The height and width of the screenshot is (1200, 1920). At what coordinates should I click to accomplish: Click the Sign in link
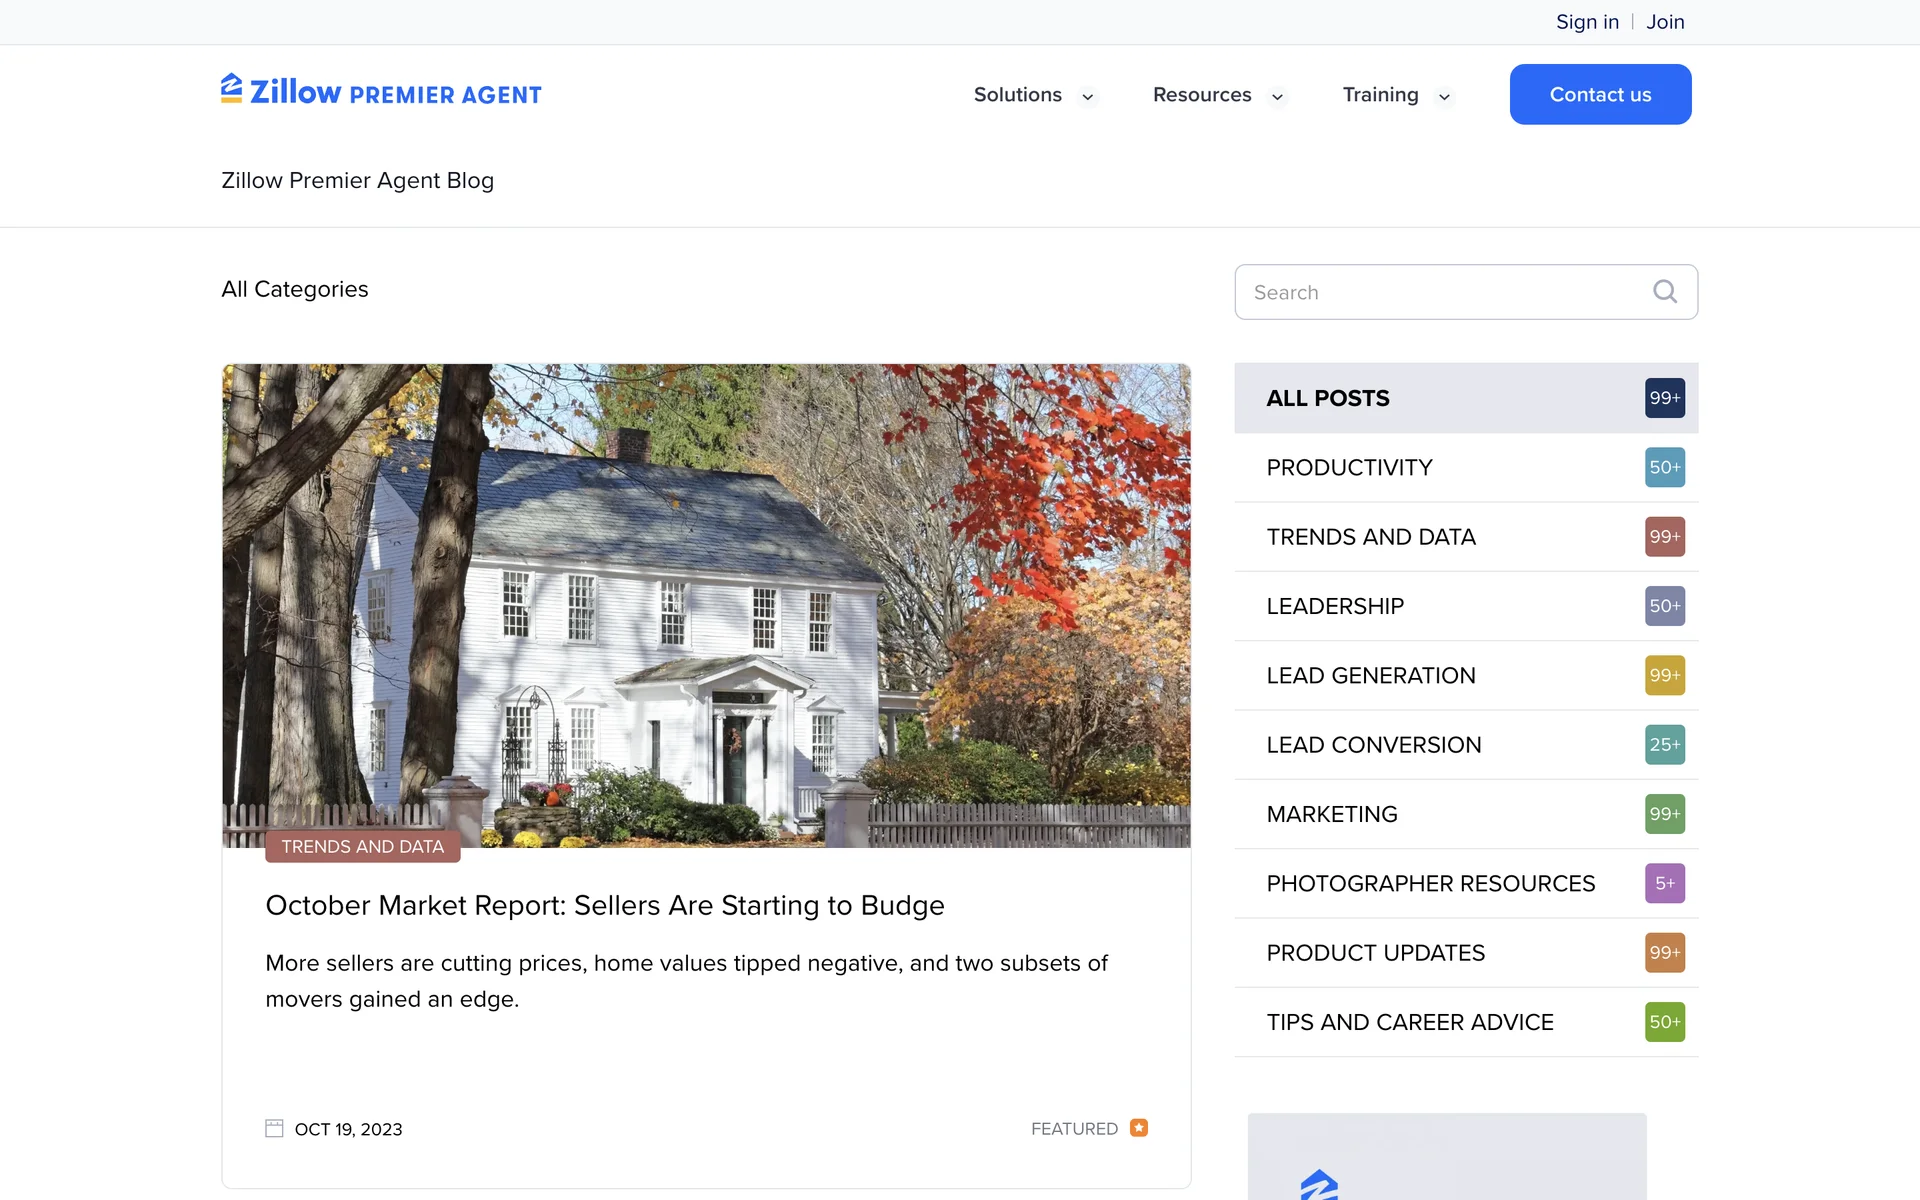pos(1586,22)
